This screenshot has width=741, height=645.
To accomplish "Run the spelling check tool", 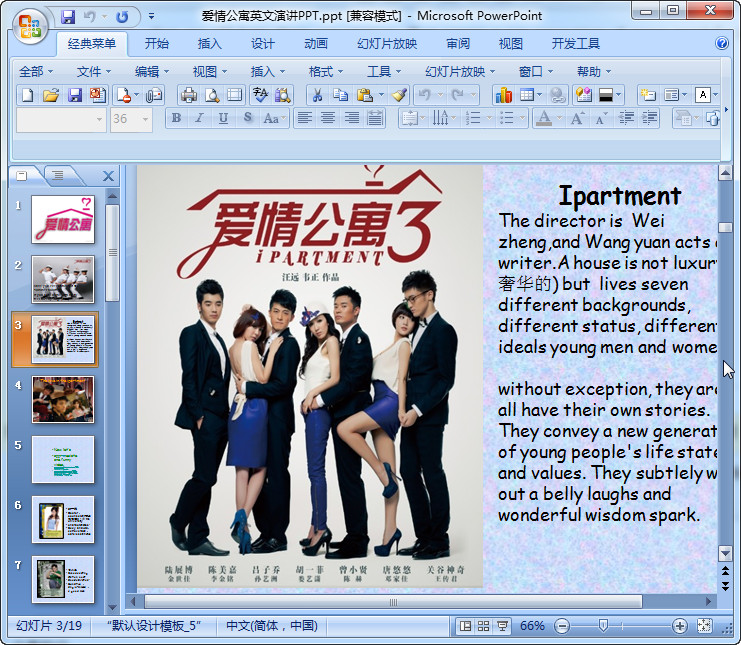I will 259,95.
